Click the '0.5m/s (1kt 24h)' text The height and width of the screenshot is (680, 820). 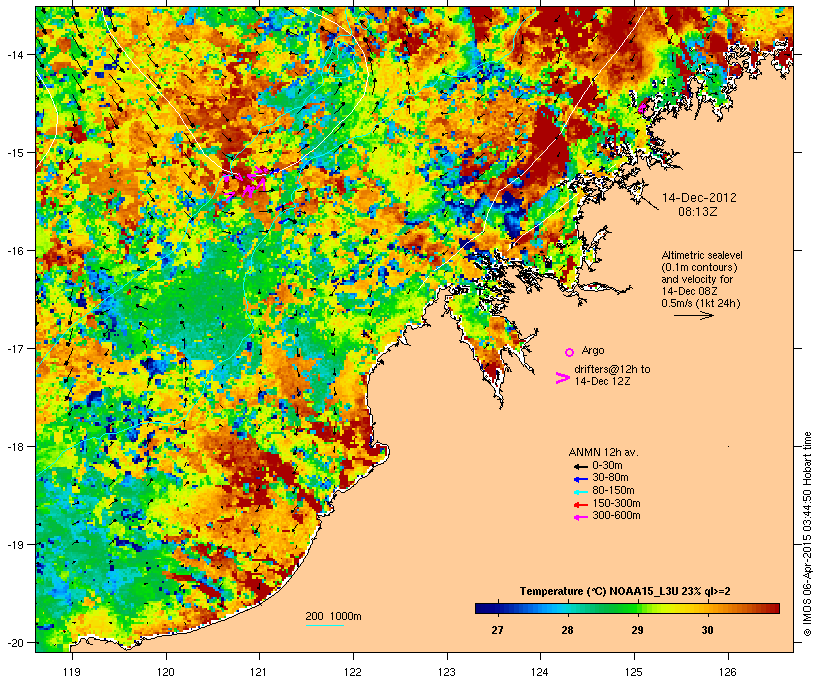coord(701,303)
